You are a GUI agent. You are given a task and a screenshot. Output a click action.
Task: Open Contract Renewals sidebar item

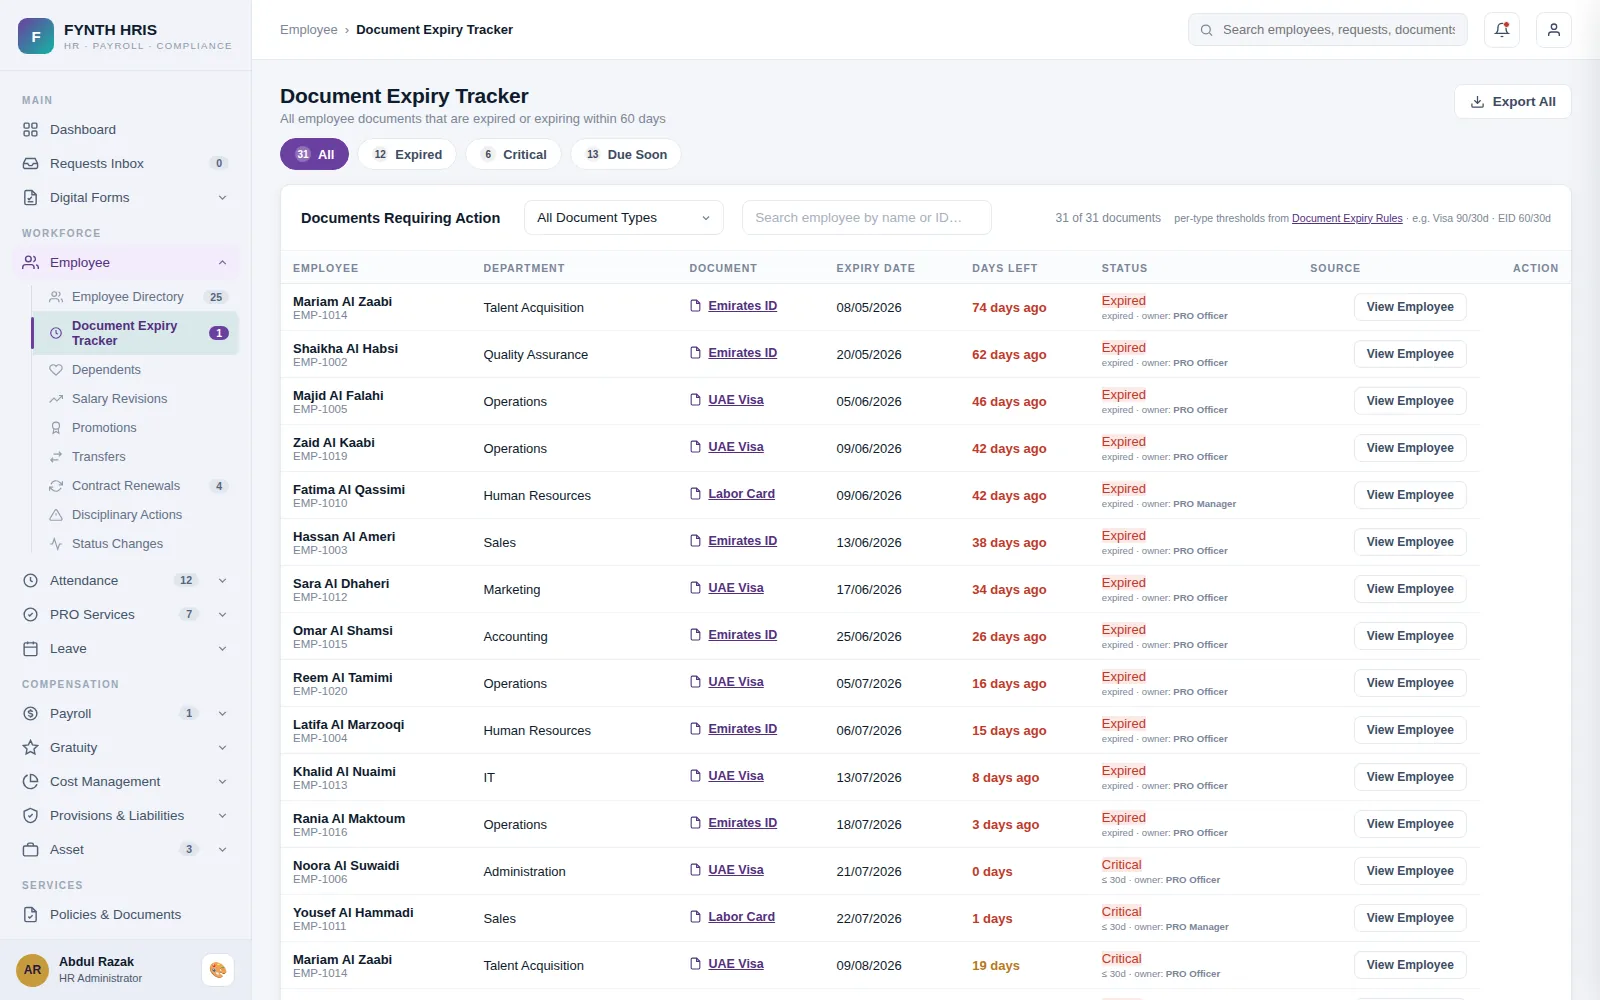pos(136,486)
